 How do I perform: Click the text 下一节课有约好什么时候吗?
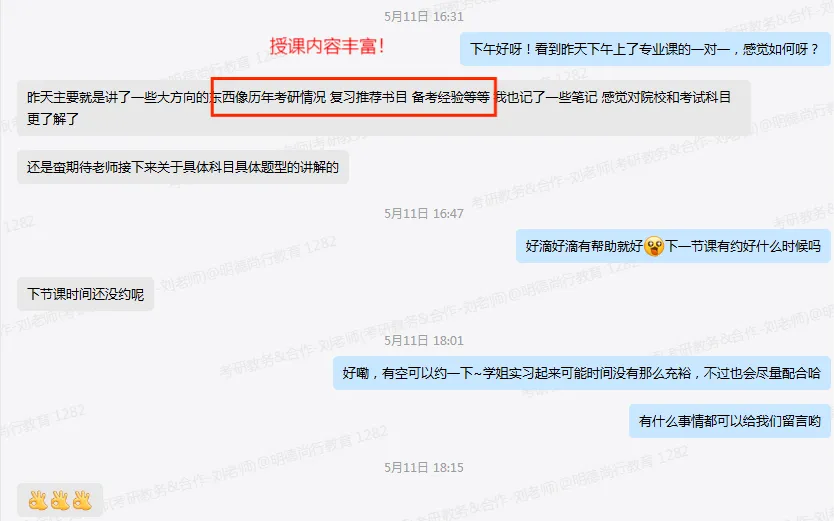(x=743, y=246)
